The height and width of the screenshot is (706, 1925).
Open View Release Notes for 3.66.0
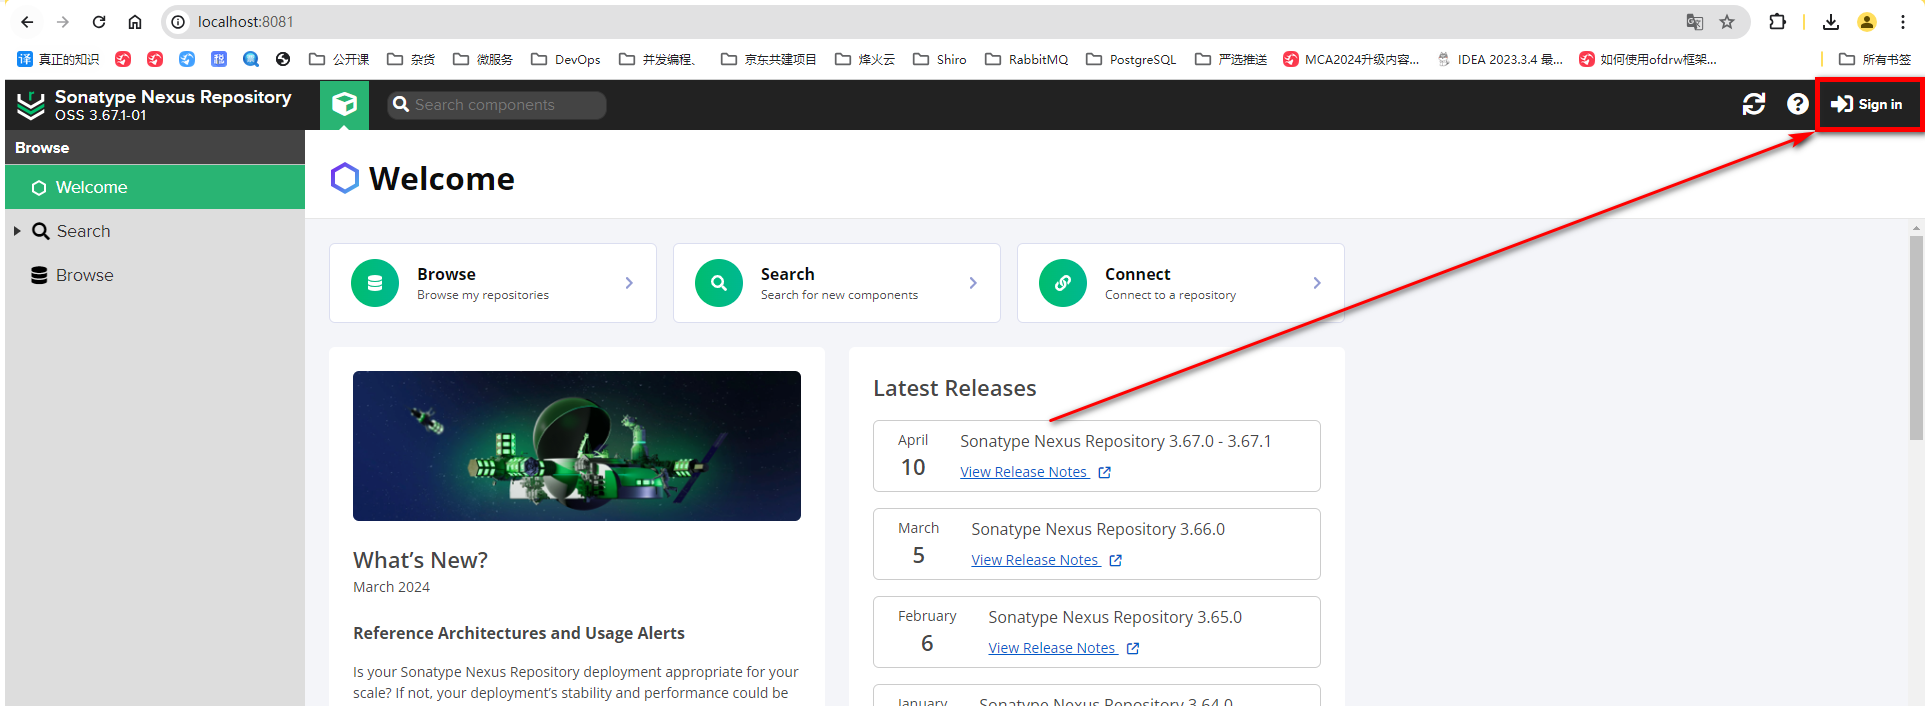[x=1034, y=560]
